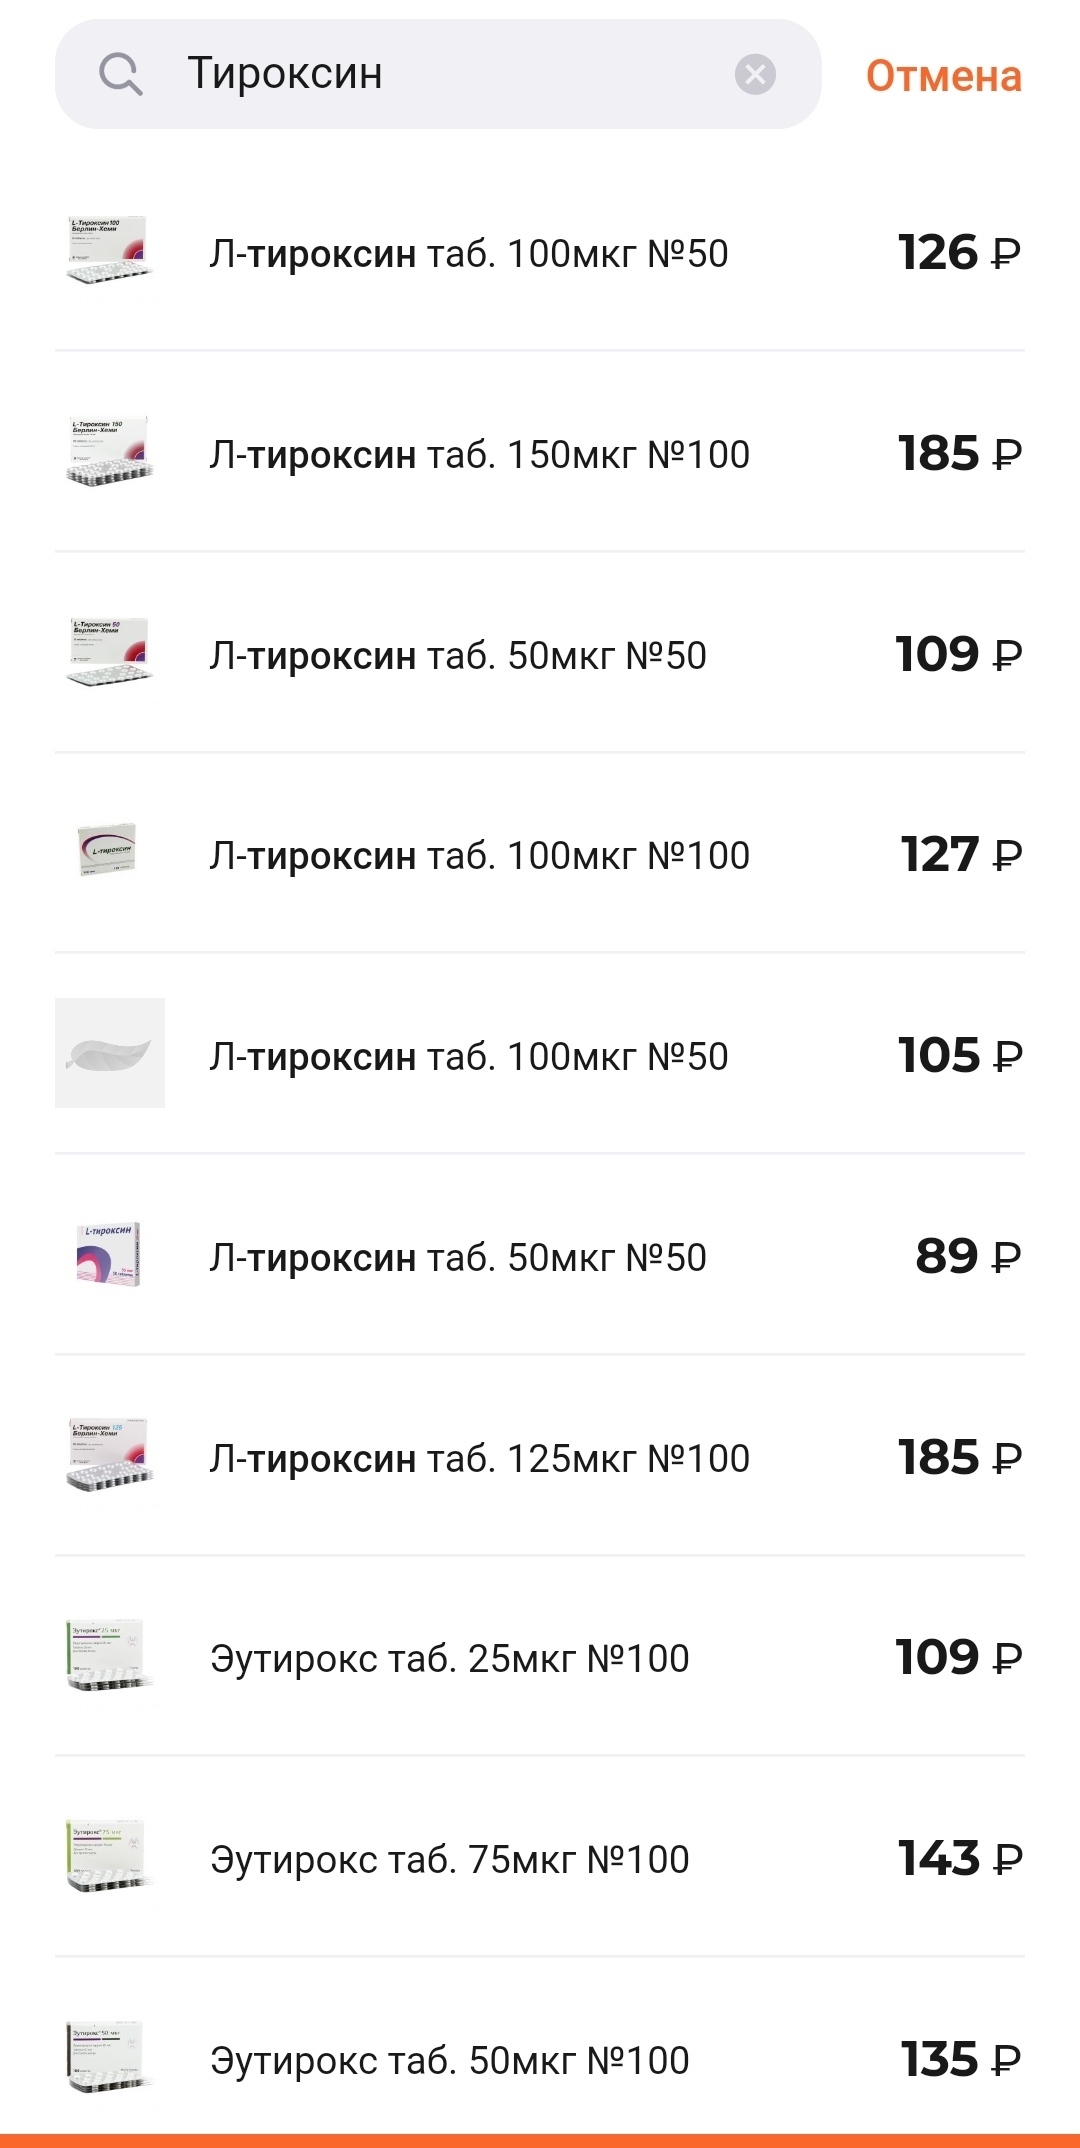Screen dimensions: 1080x2148
Task: Select the 89 ₽ price
Action: (967, 1257)
